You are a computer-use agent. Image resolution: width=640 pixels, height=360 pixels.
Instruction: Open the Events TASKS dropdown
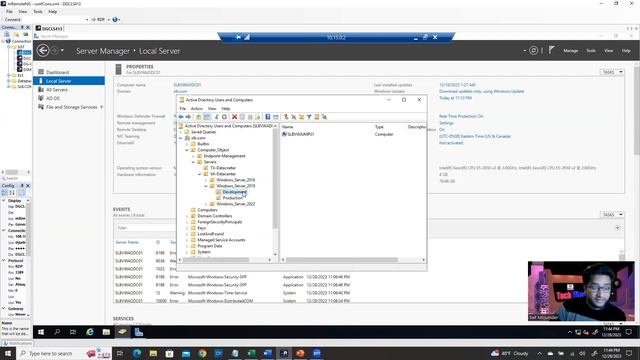click(x=612, y=215)
